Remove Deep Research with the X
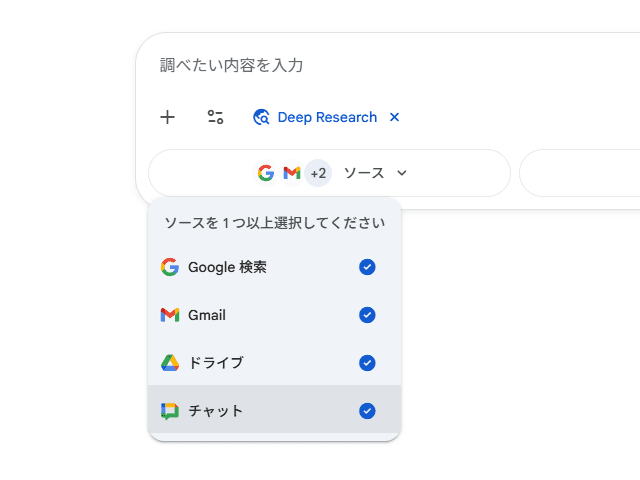The image size is (640, 480). click(x=394, y=117)
